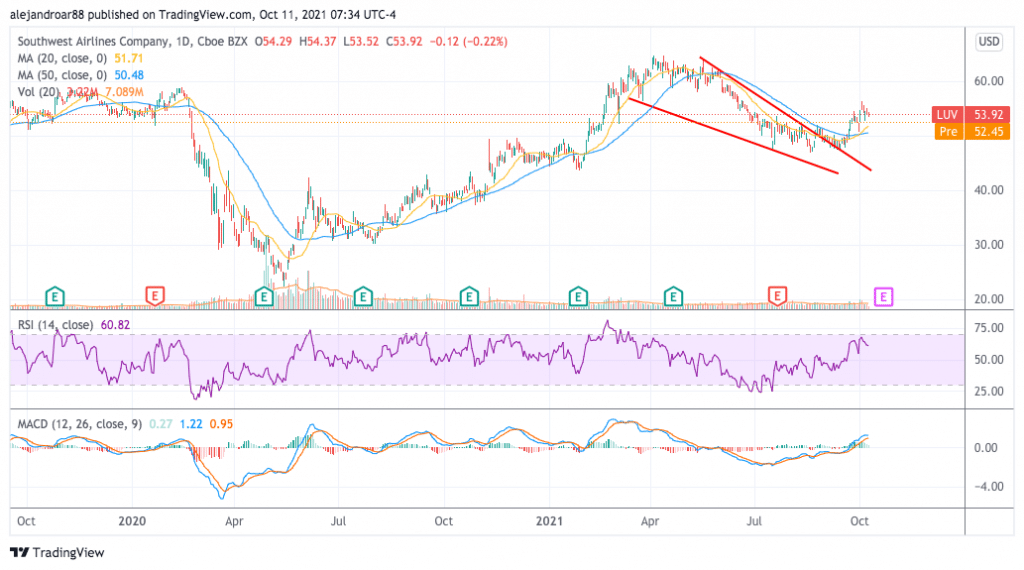Click the MACD signal value 0.95
Image resolution: width=1024 pixels, height=570 pixels.
point(221,424)
